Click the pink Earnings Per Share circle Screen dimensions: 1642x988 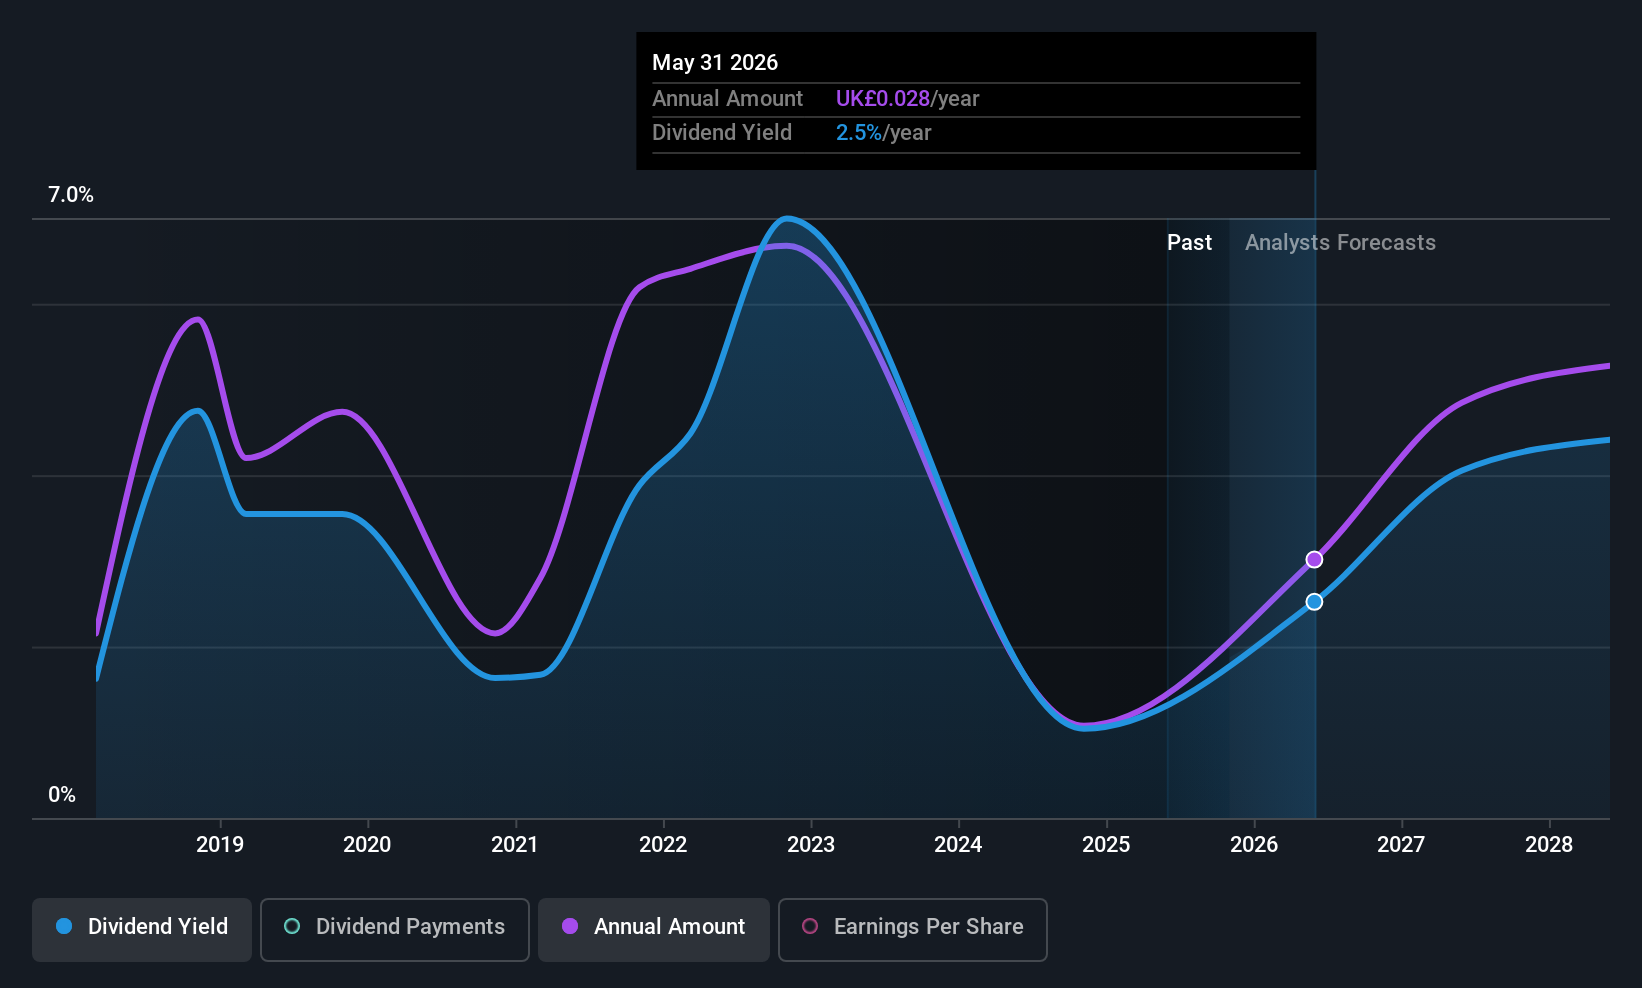tap(810, 926)
